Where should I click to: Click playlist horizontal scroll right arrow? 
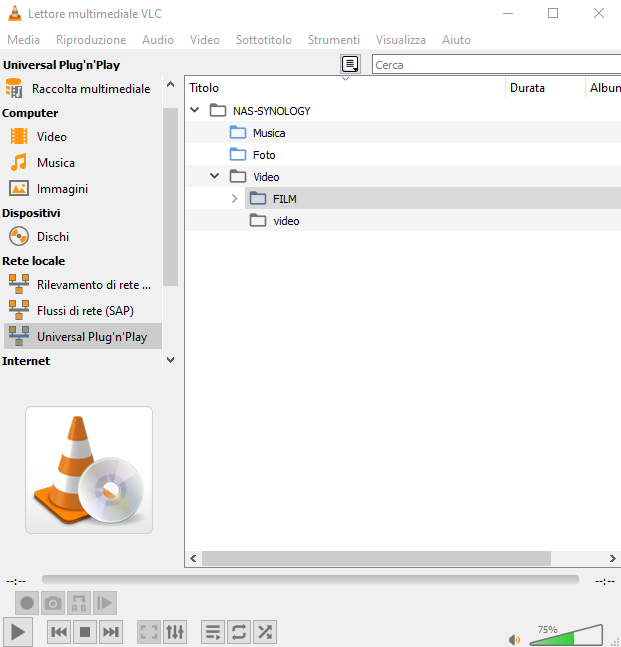click(613, 558)
